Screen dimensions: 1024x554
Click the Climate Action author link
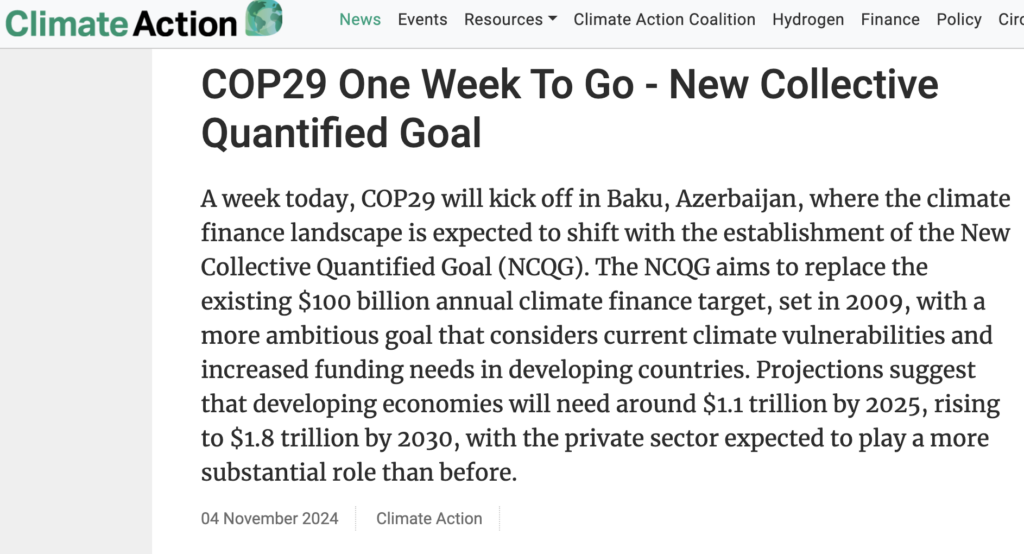point(429,518)
